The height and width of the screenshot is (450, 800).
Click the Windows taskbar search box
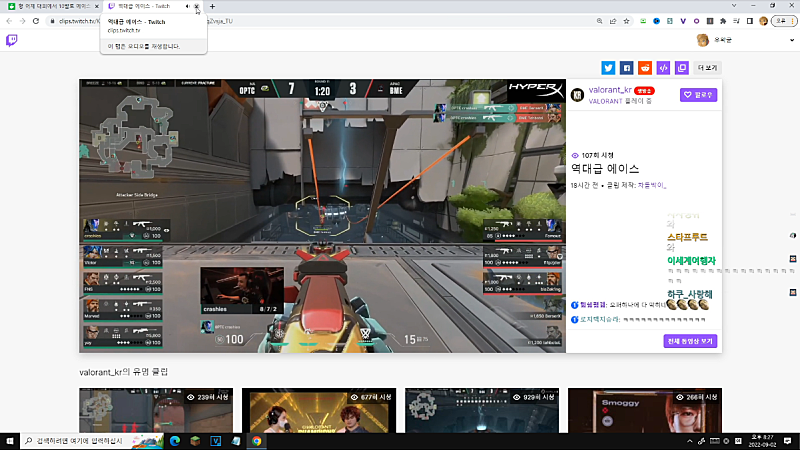tap(92, 441)
